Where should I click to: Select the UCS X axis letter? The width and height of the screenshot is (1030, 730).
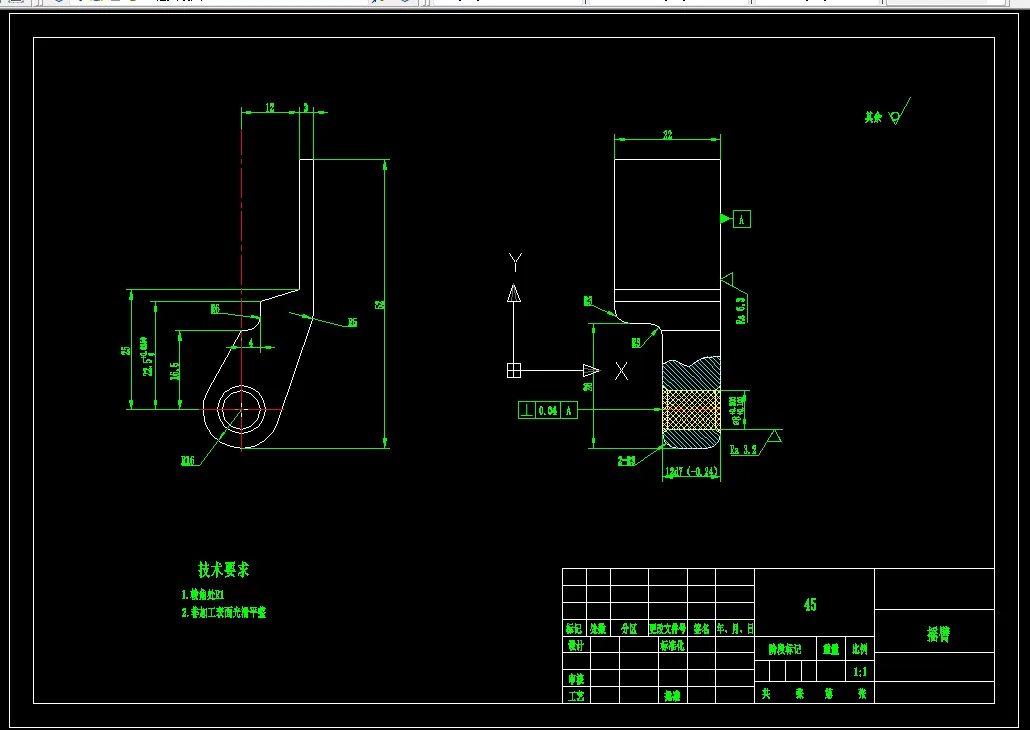pos(621,371)
